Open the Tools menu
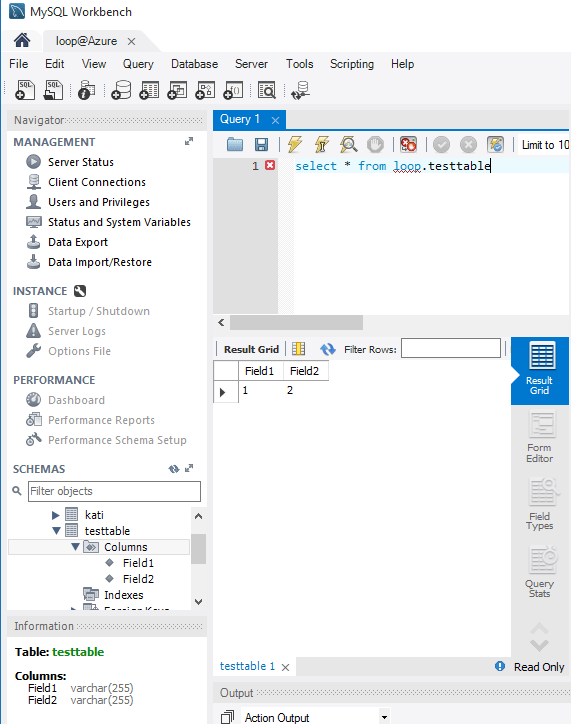Image resolution: width=571 pixels, height=724 pixels. [299, 64]
